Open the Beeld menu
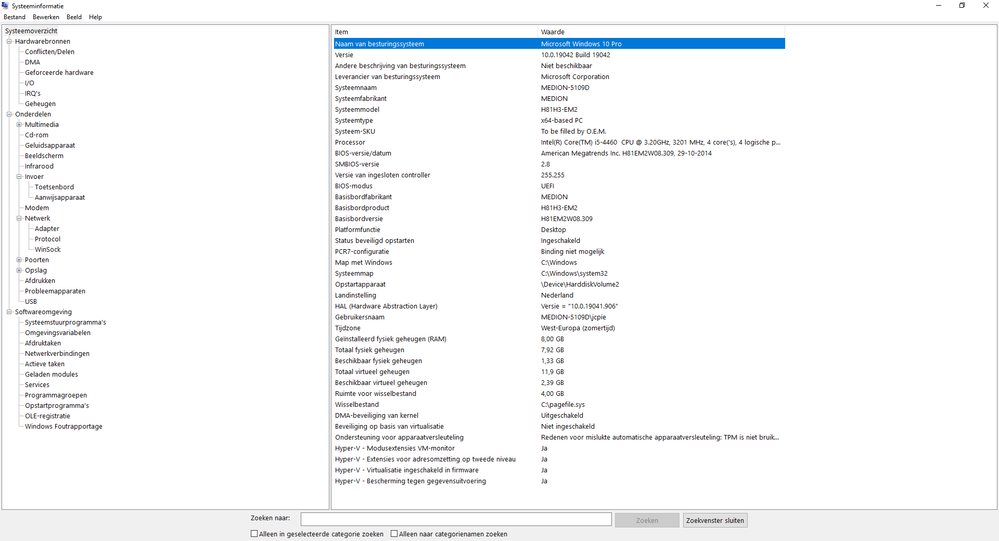Viewport: 999px width, 541px height. pyautogui.click(x=74, y=17)
